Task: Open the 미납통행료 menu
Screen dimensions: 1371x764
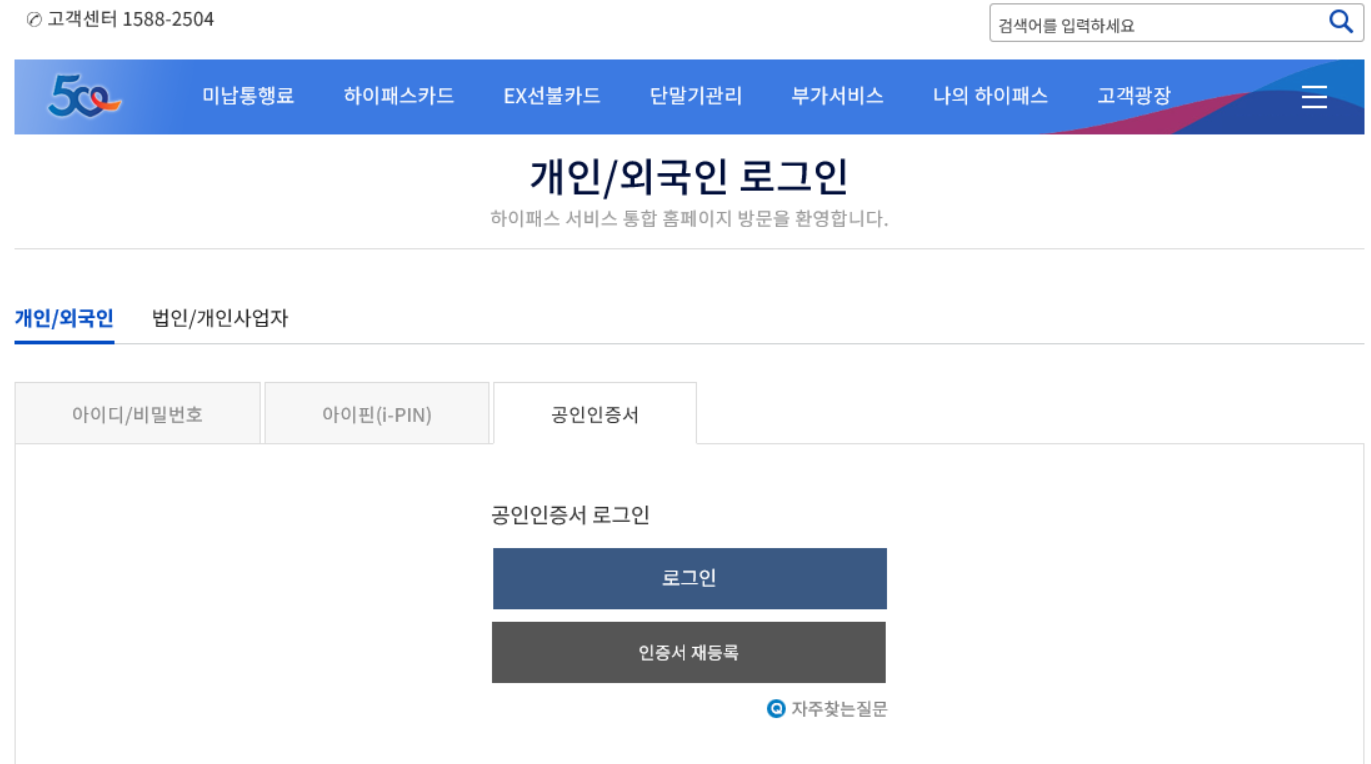Action: click(x=248, y=96)
